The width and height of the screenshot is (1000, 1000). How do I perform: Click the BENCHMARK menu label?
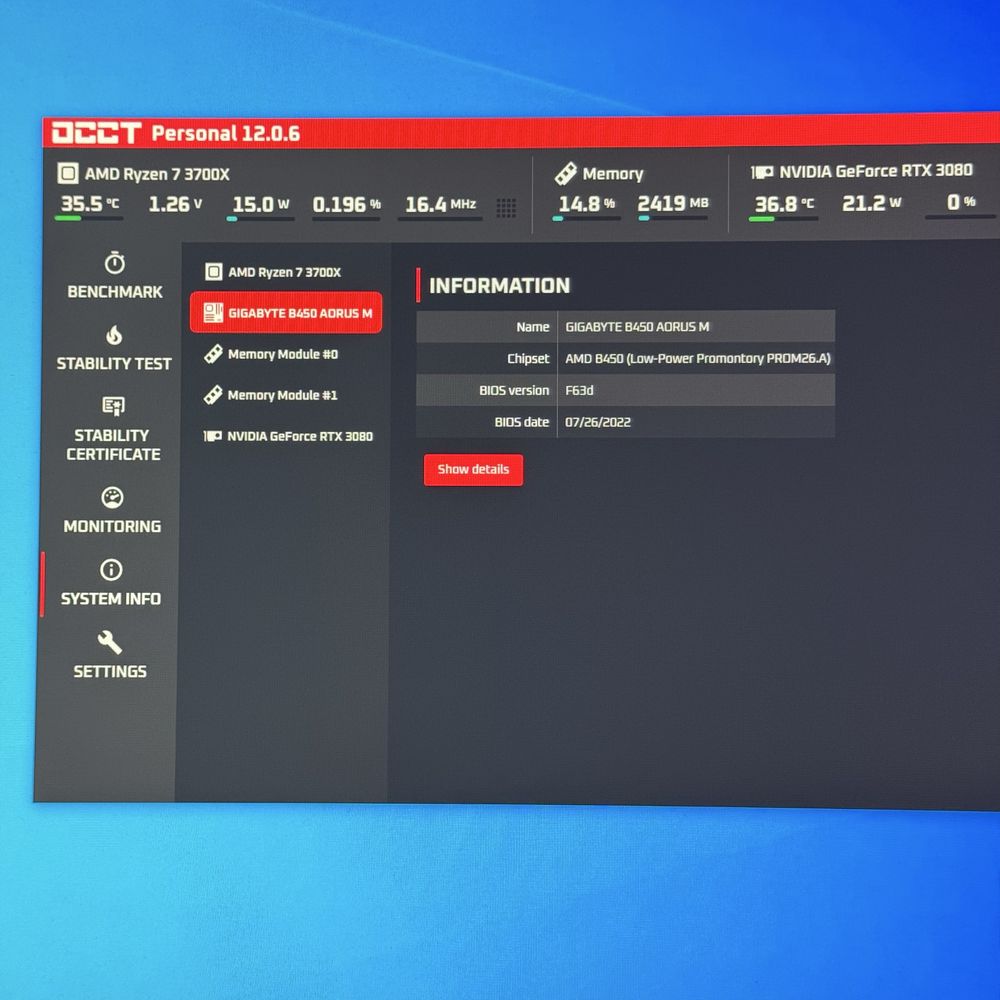pos(115,292)
